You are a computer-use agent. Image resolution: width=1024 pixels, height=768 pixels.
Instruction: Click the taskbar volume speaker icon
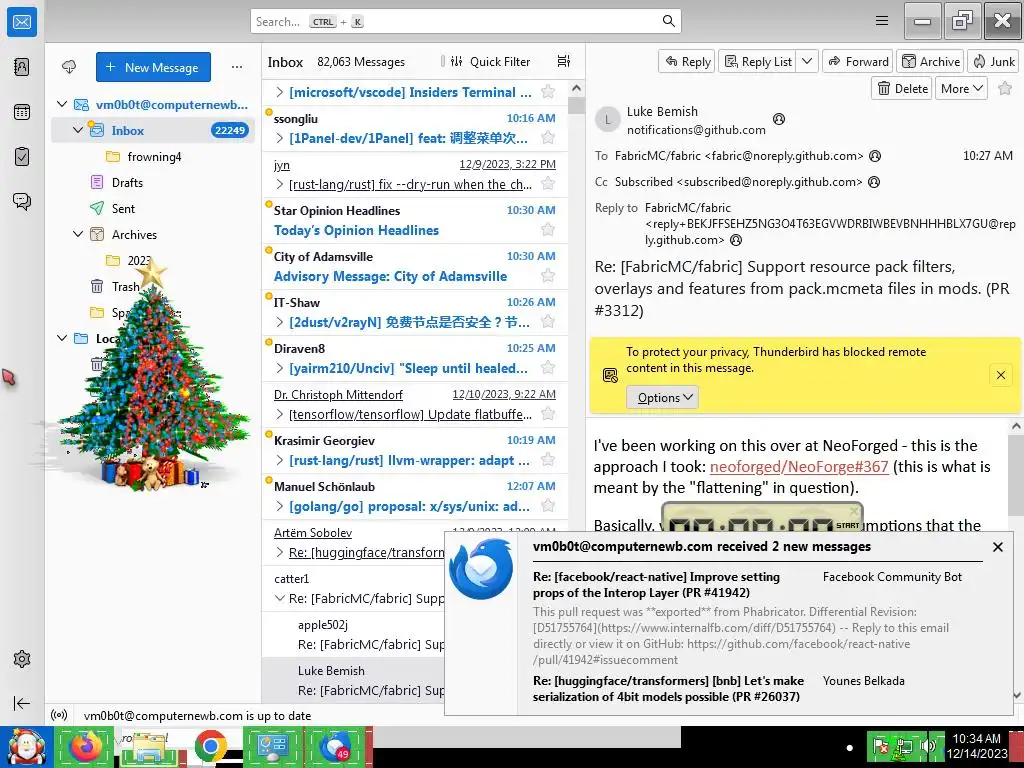coord(928,746)
